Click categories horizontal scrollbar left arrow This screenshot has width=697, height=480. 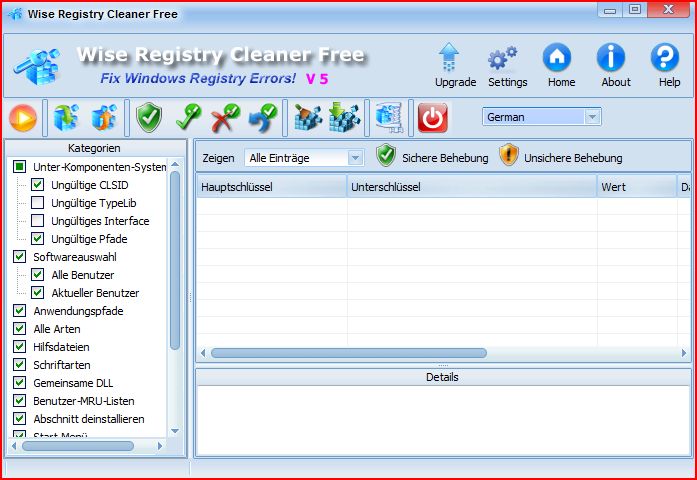click(13, 446)
